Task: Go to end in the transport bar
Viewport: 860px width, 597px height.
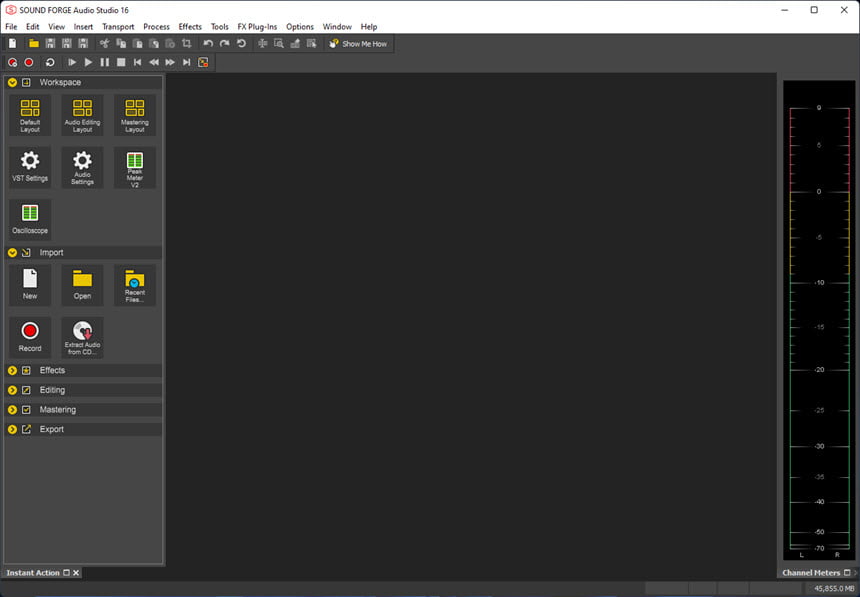Action: 186,63
